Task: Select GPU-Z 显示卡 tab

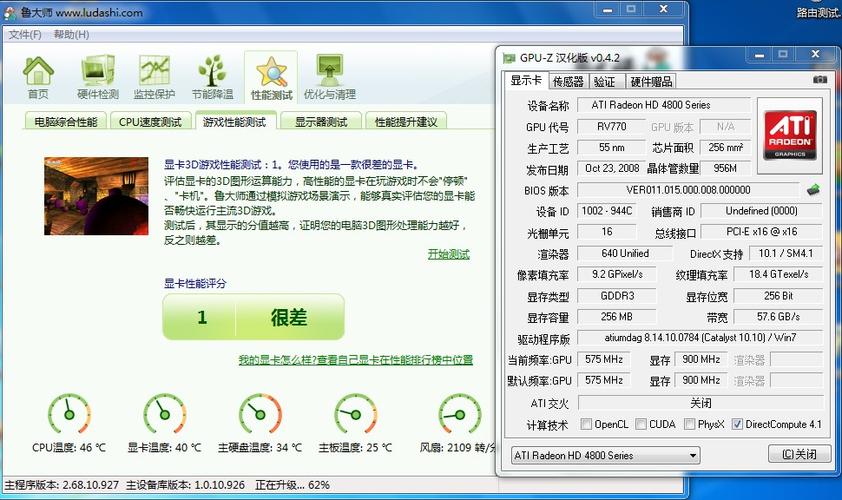Action: tap(526, 81)
